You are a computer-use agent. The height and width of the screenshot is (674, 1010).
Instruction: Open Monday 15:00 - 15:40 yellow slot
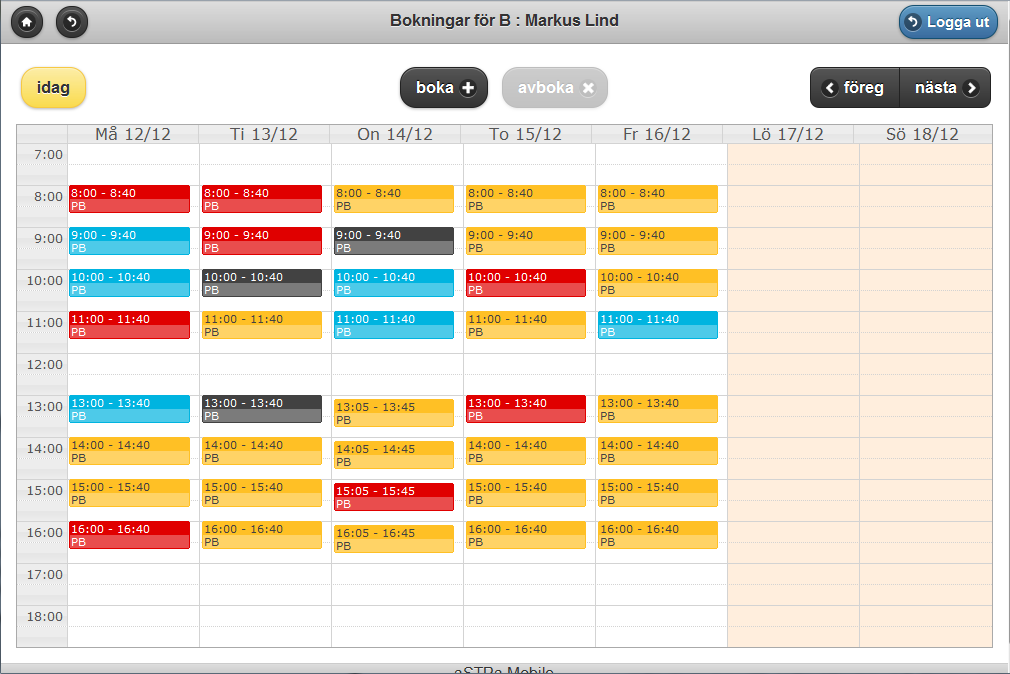129,493
